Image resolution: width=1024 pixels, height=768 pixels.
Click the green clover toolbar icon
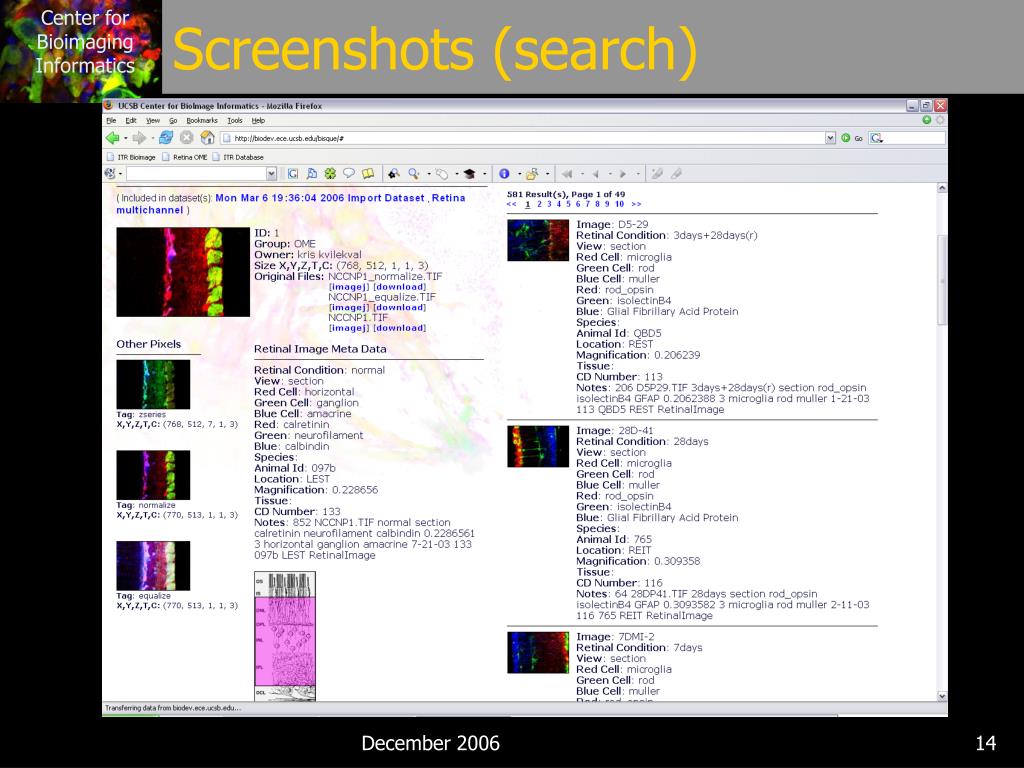pos(330,174)
